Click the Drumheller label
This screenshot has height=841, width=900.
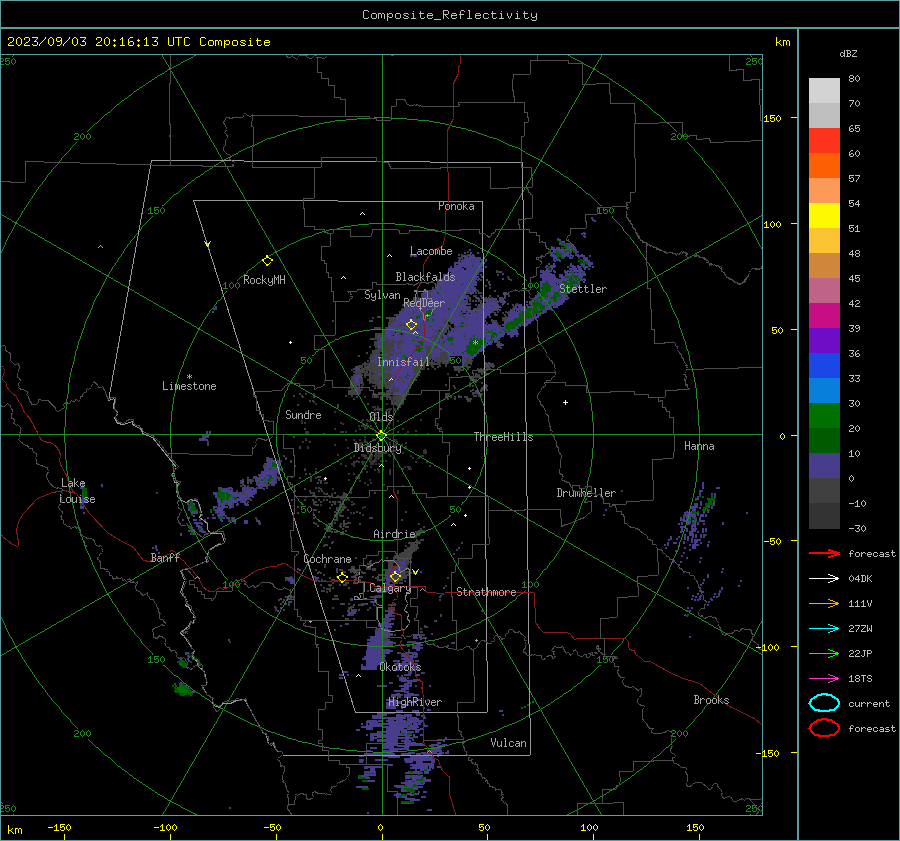click(x=586, y=493)
